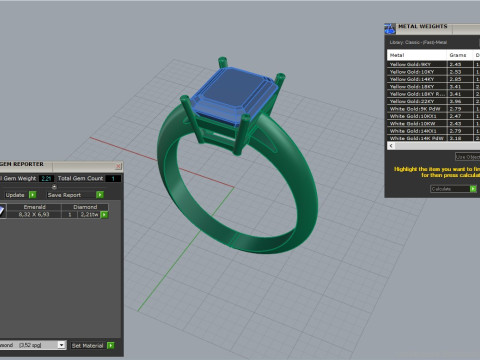Screen dimensions: 480x360
Task: Click the Use Object button in Metal Weights
Action: 468,157
